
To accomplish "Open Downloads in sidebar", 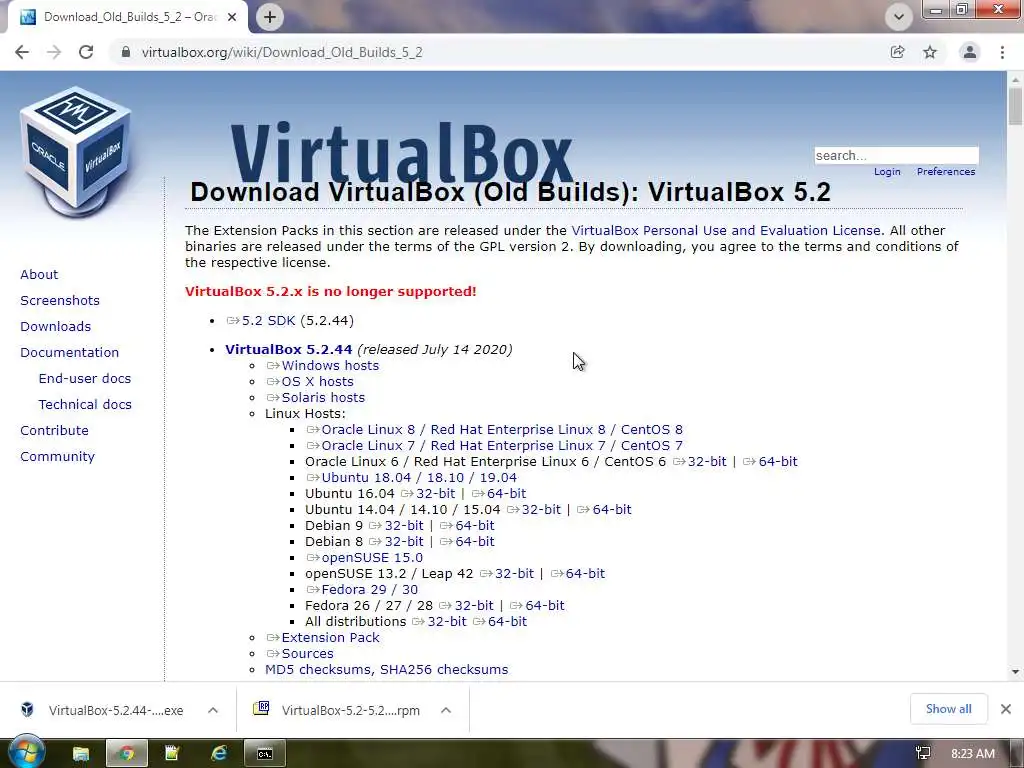I will click(56, 327).
